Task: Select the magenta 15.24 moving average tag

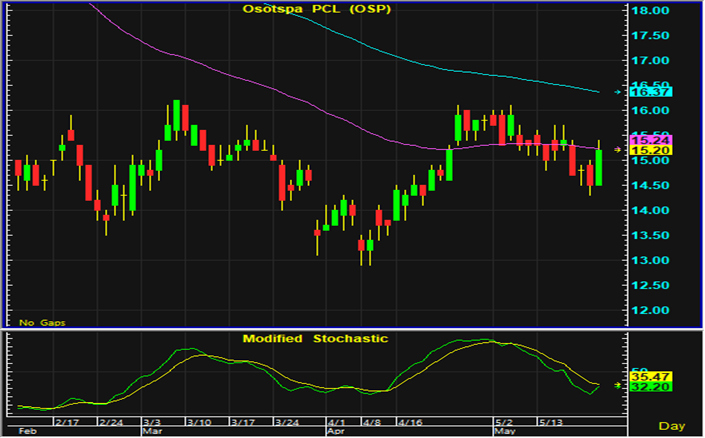Action: (651, 140)
